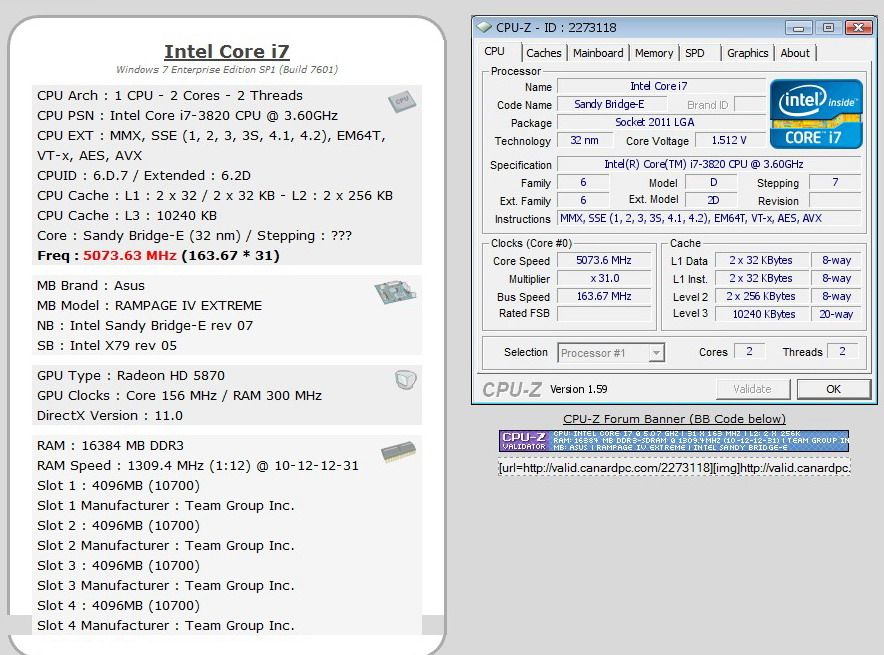
Task: Show the About tab
Action: 795,53
